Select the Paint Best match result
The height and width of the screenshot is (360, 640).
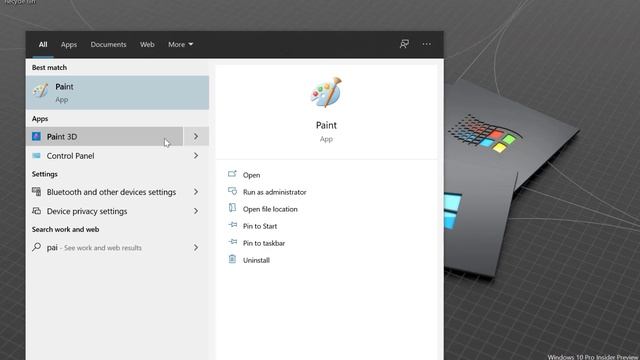pyautogui.click(x=118, y=92)
